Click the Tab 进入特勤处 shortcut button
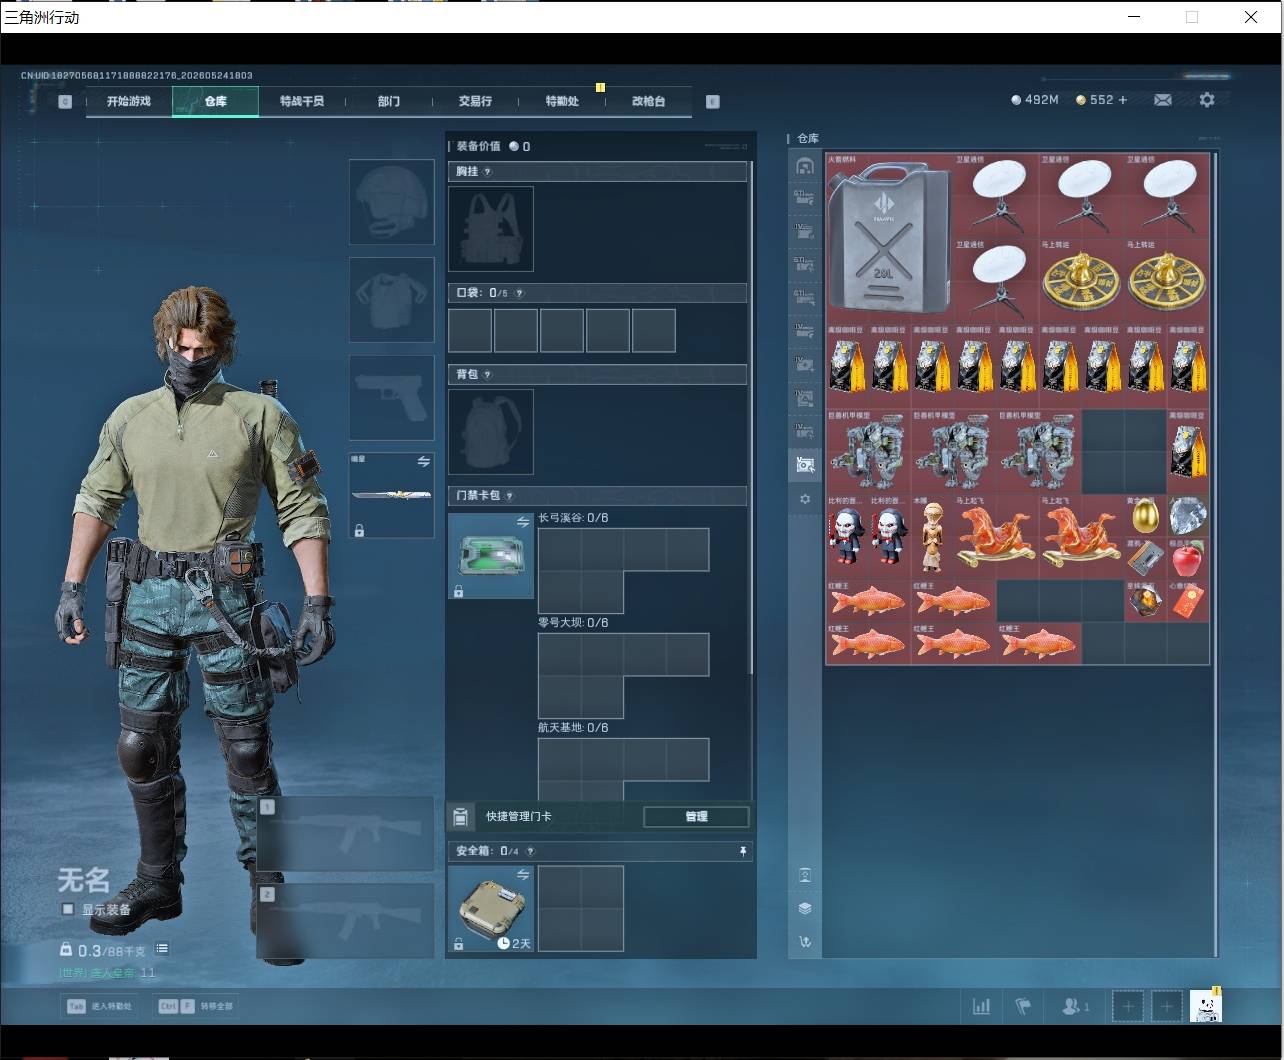The image size is (1284, 1060). tap(99, 1006)
